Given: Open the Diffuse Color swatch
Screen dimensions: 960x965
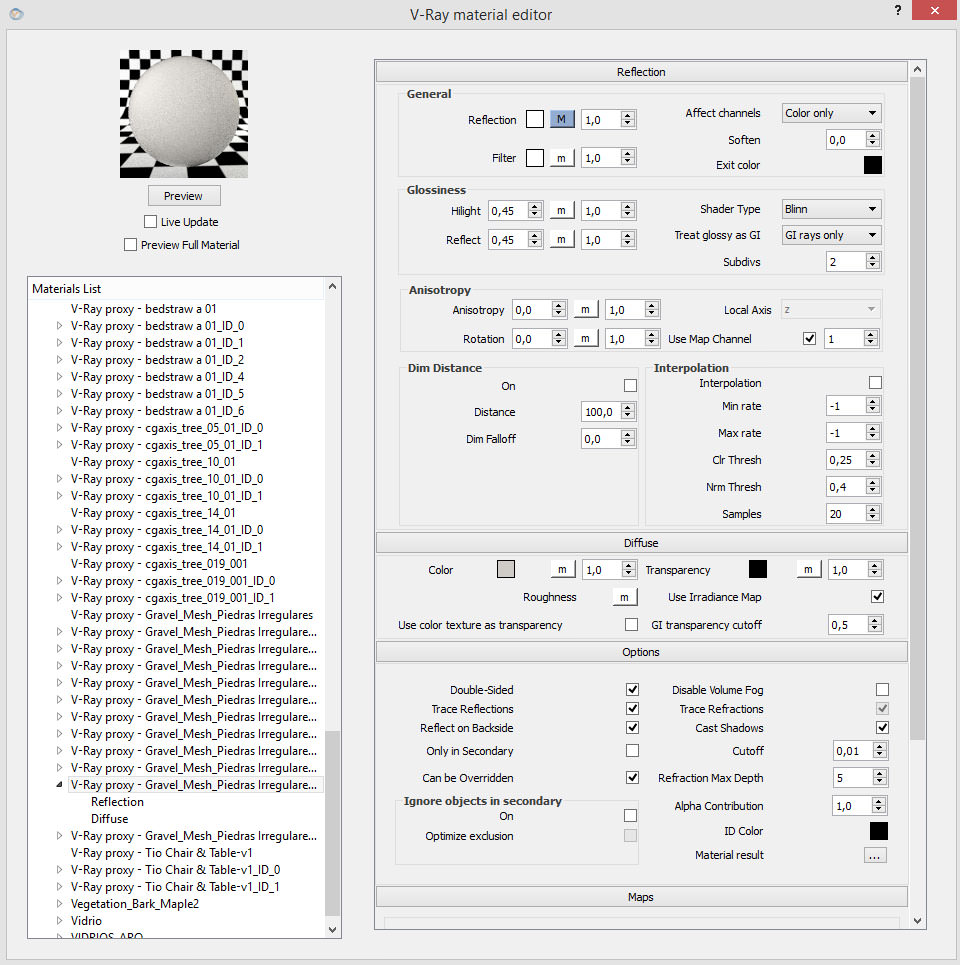Looking at the screenshot, I should click(506, 570).
